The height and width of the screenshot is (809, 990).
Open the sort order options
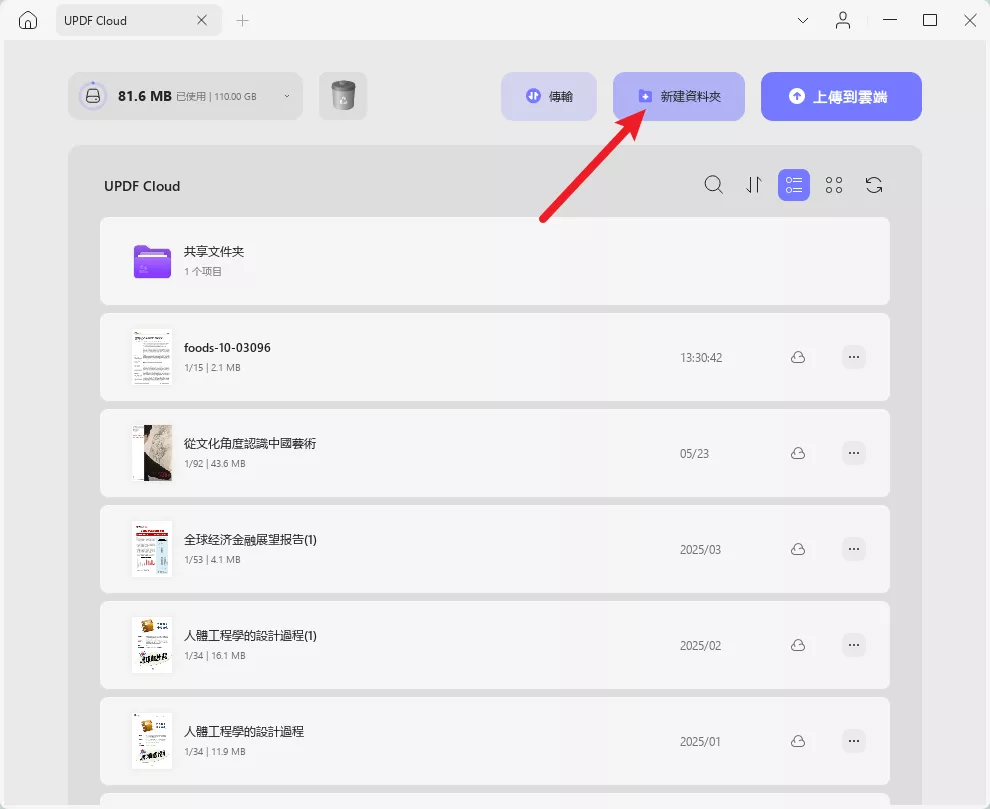[754, 185]
